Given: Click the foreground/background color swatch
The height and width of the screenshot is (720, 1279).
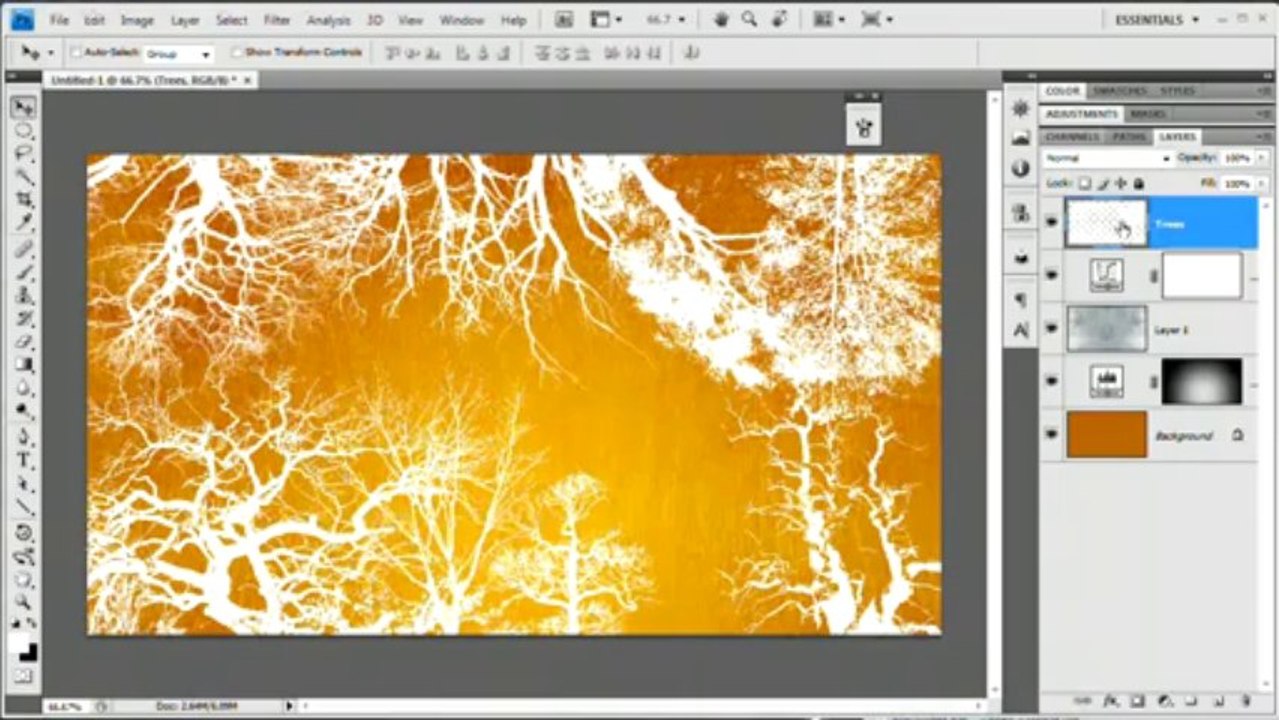Looking at the screenshot, I should pyautogui.click(x=24, y=647).
